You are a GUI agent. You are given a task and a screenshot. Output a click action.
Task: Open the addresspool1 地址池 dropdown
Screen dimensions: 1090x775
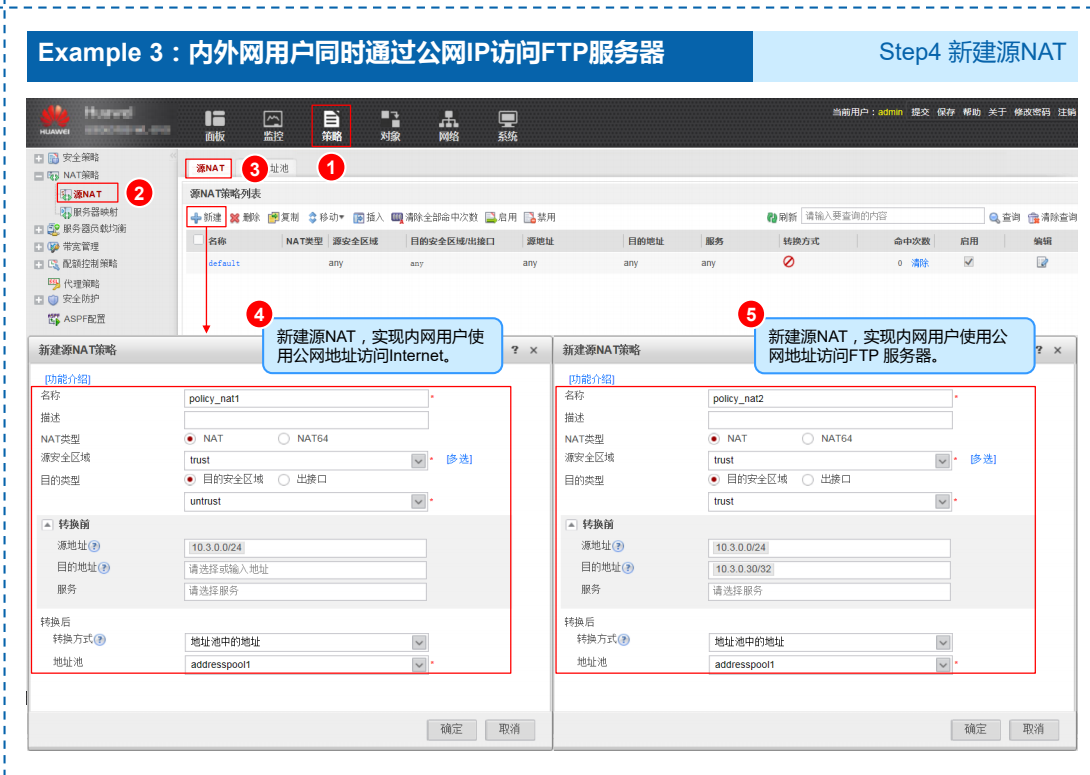click(421, 663)
